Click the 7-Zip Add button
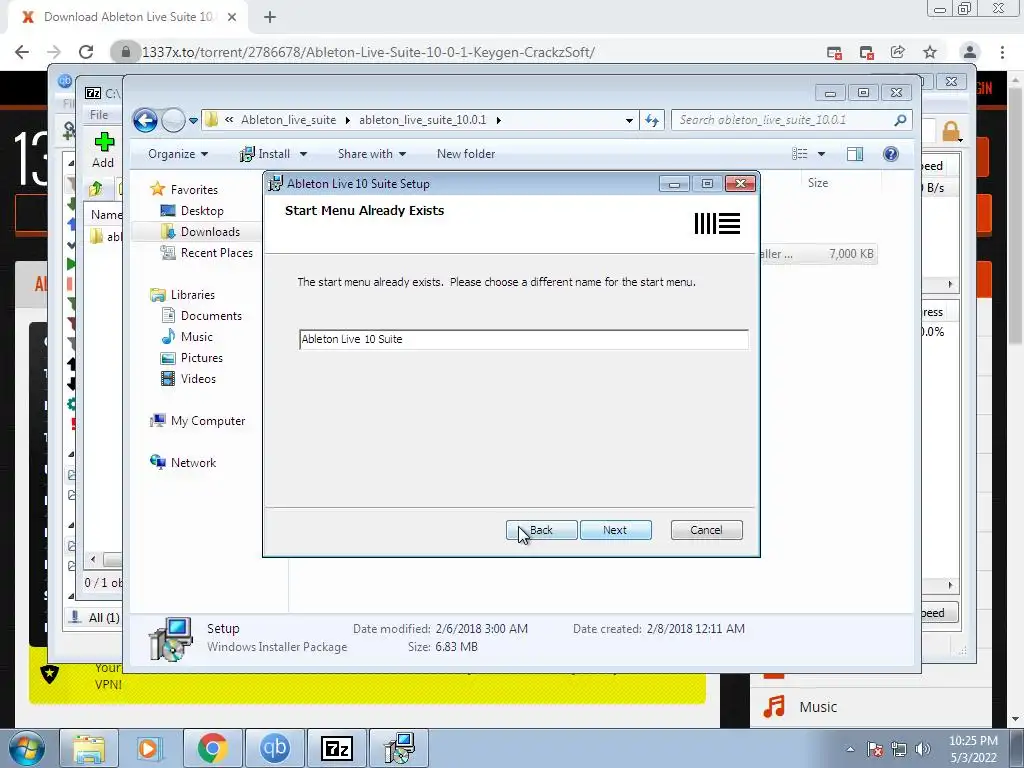This screenshot has height=768, width=1024. (103, 150)
